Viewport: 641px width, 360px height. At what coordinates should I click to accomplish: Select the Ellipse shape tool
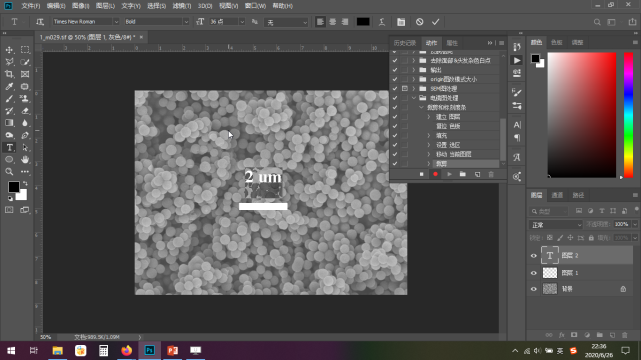point(9,159)
